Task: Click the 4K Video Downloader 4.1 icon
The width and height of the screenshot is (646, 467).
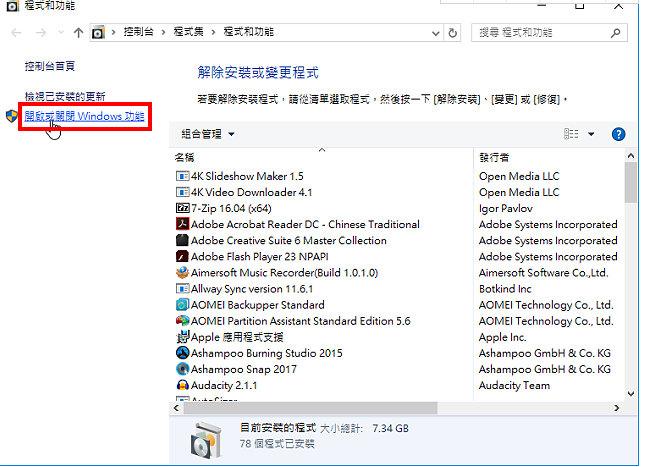Action: coord(182,192)
